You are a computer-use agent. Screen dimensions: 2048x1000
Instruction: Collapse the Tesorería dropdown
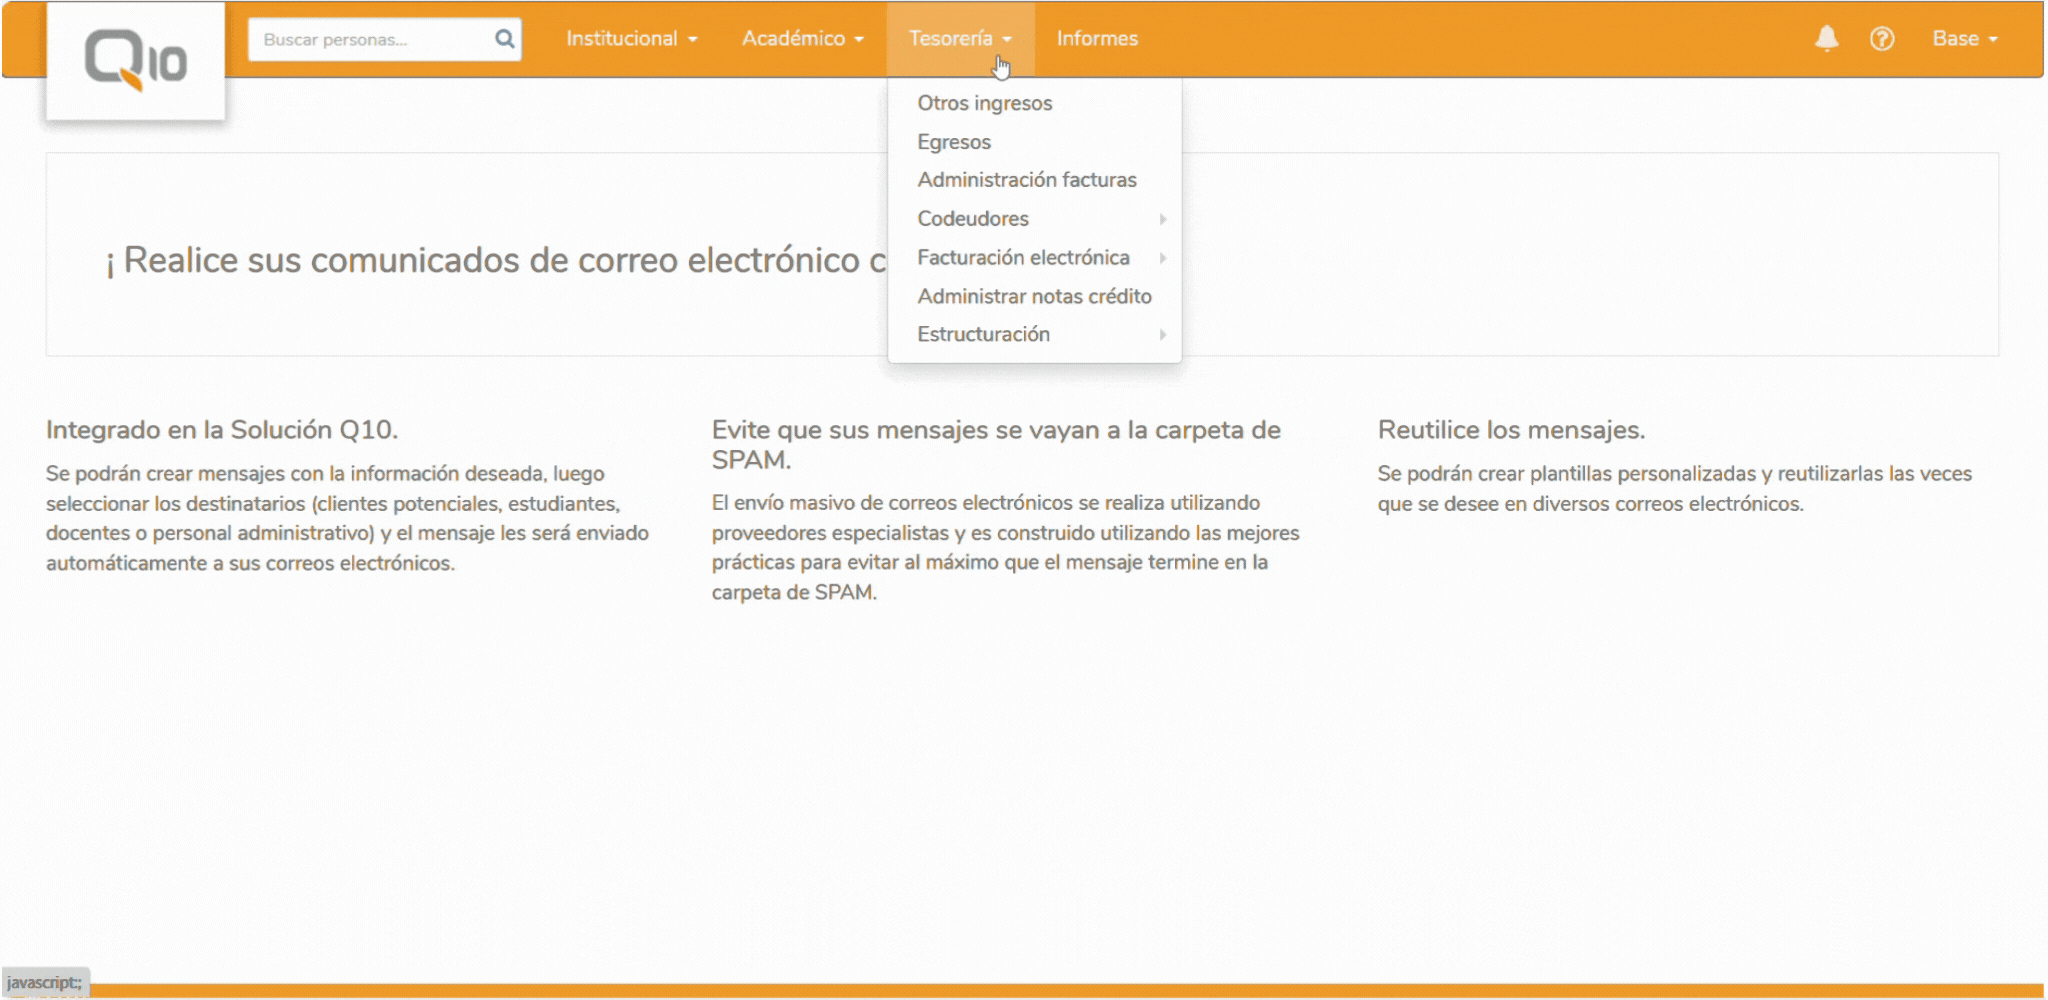(x=959, y=39)
